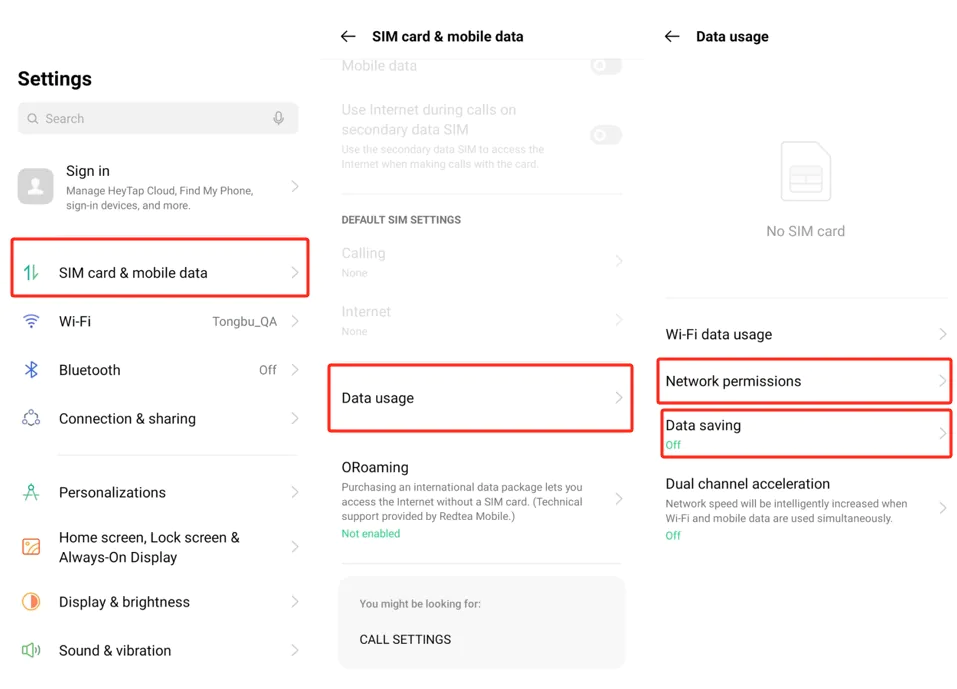Select Data usage option

pos(480,398)
